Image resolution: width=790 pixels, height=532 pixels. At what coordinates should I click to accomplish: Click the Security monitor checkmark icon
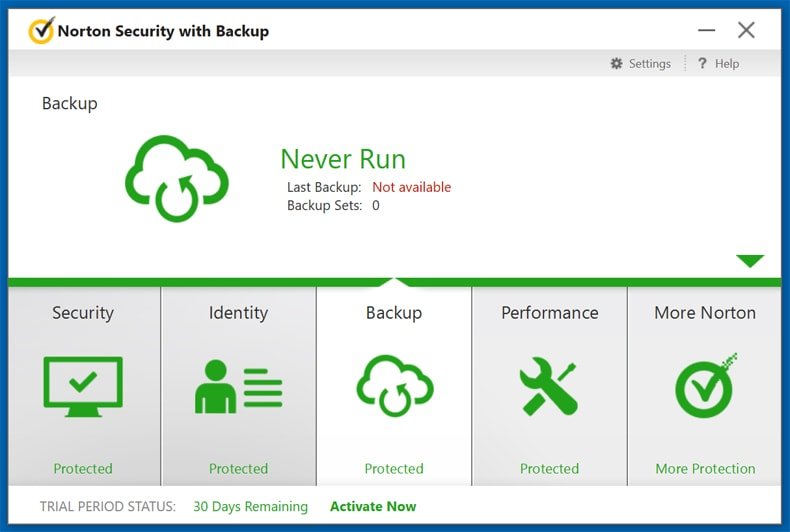tap(83, 385)
